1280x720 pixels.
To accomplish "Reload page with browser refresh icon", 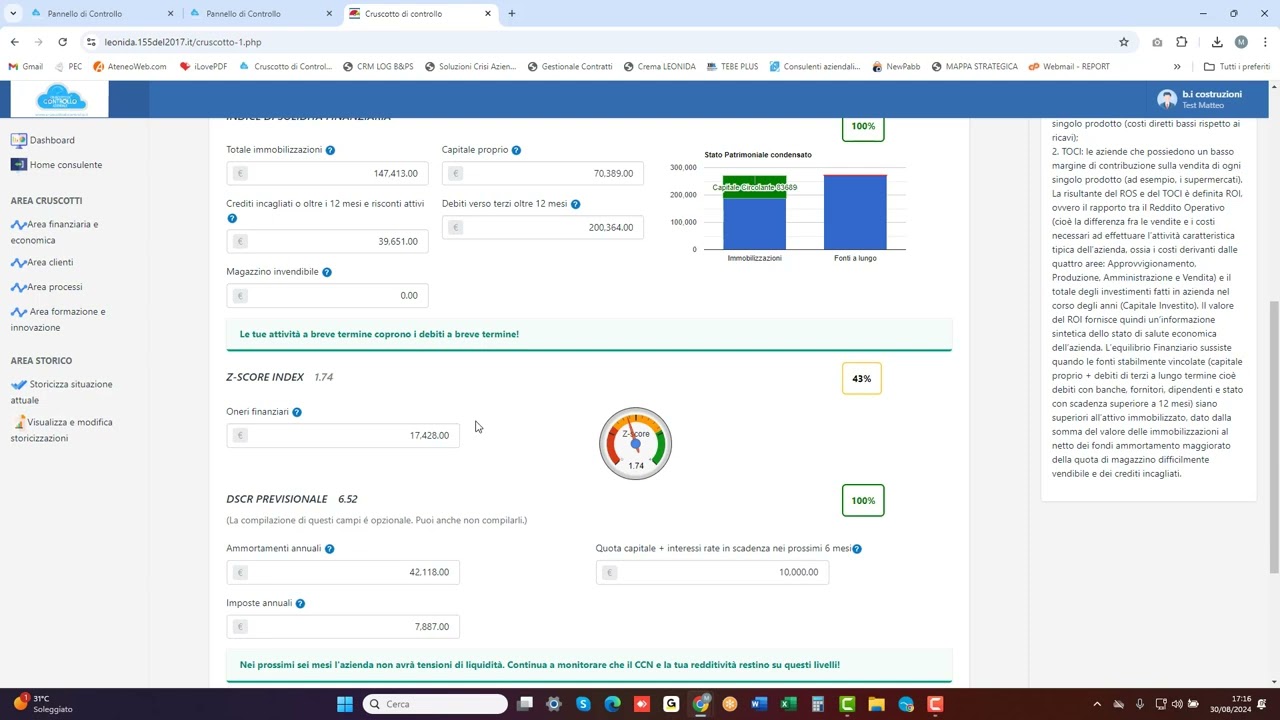I will pos(62,42).
